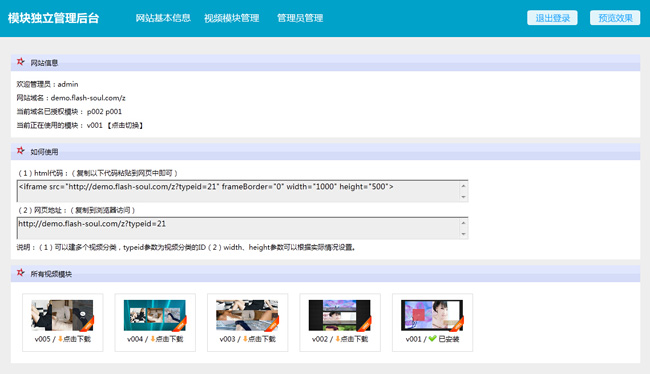Click the 已安装 label under v001

point(449,339)
